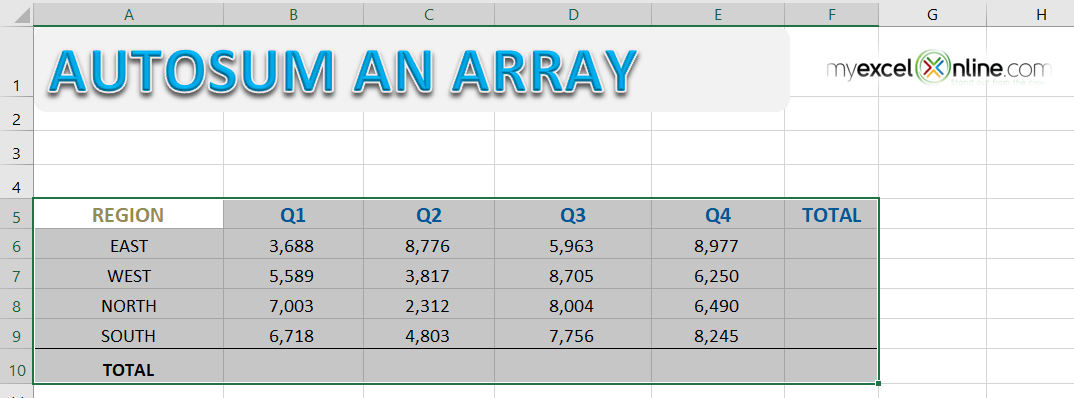Image resolution: width=1074 pixels, height=398 pixels.
Task: Click the fill handle at selection corner
Action: click(x=879, y=384)
